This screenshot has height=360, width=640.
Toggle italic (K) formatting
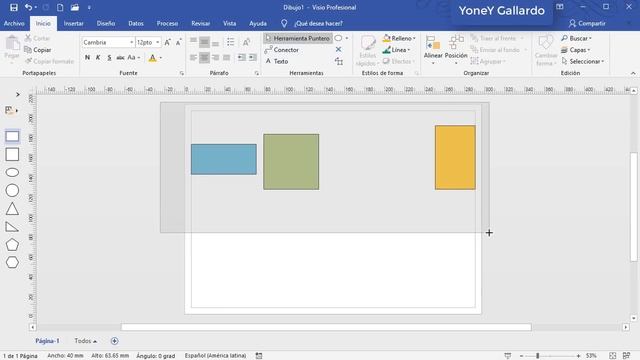click(x=98, y=58)
